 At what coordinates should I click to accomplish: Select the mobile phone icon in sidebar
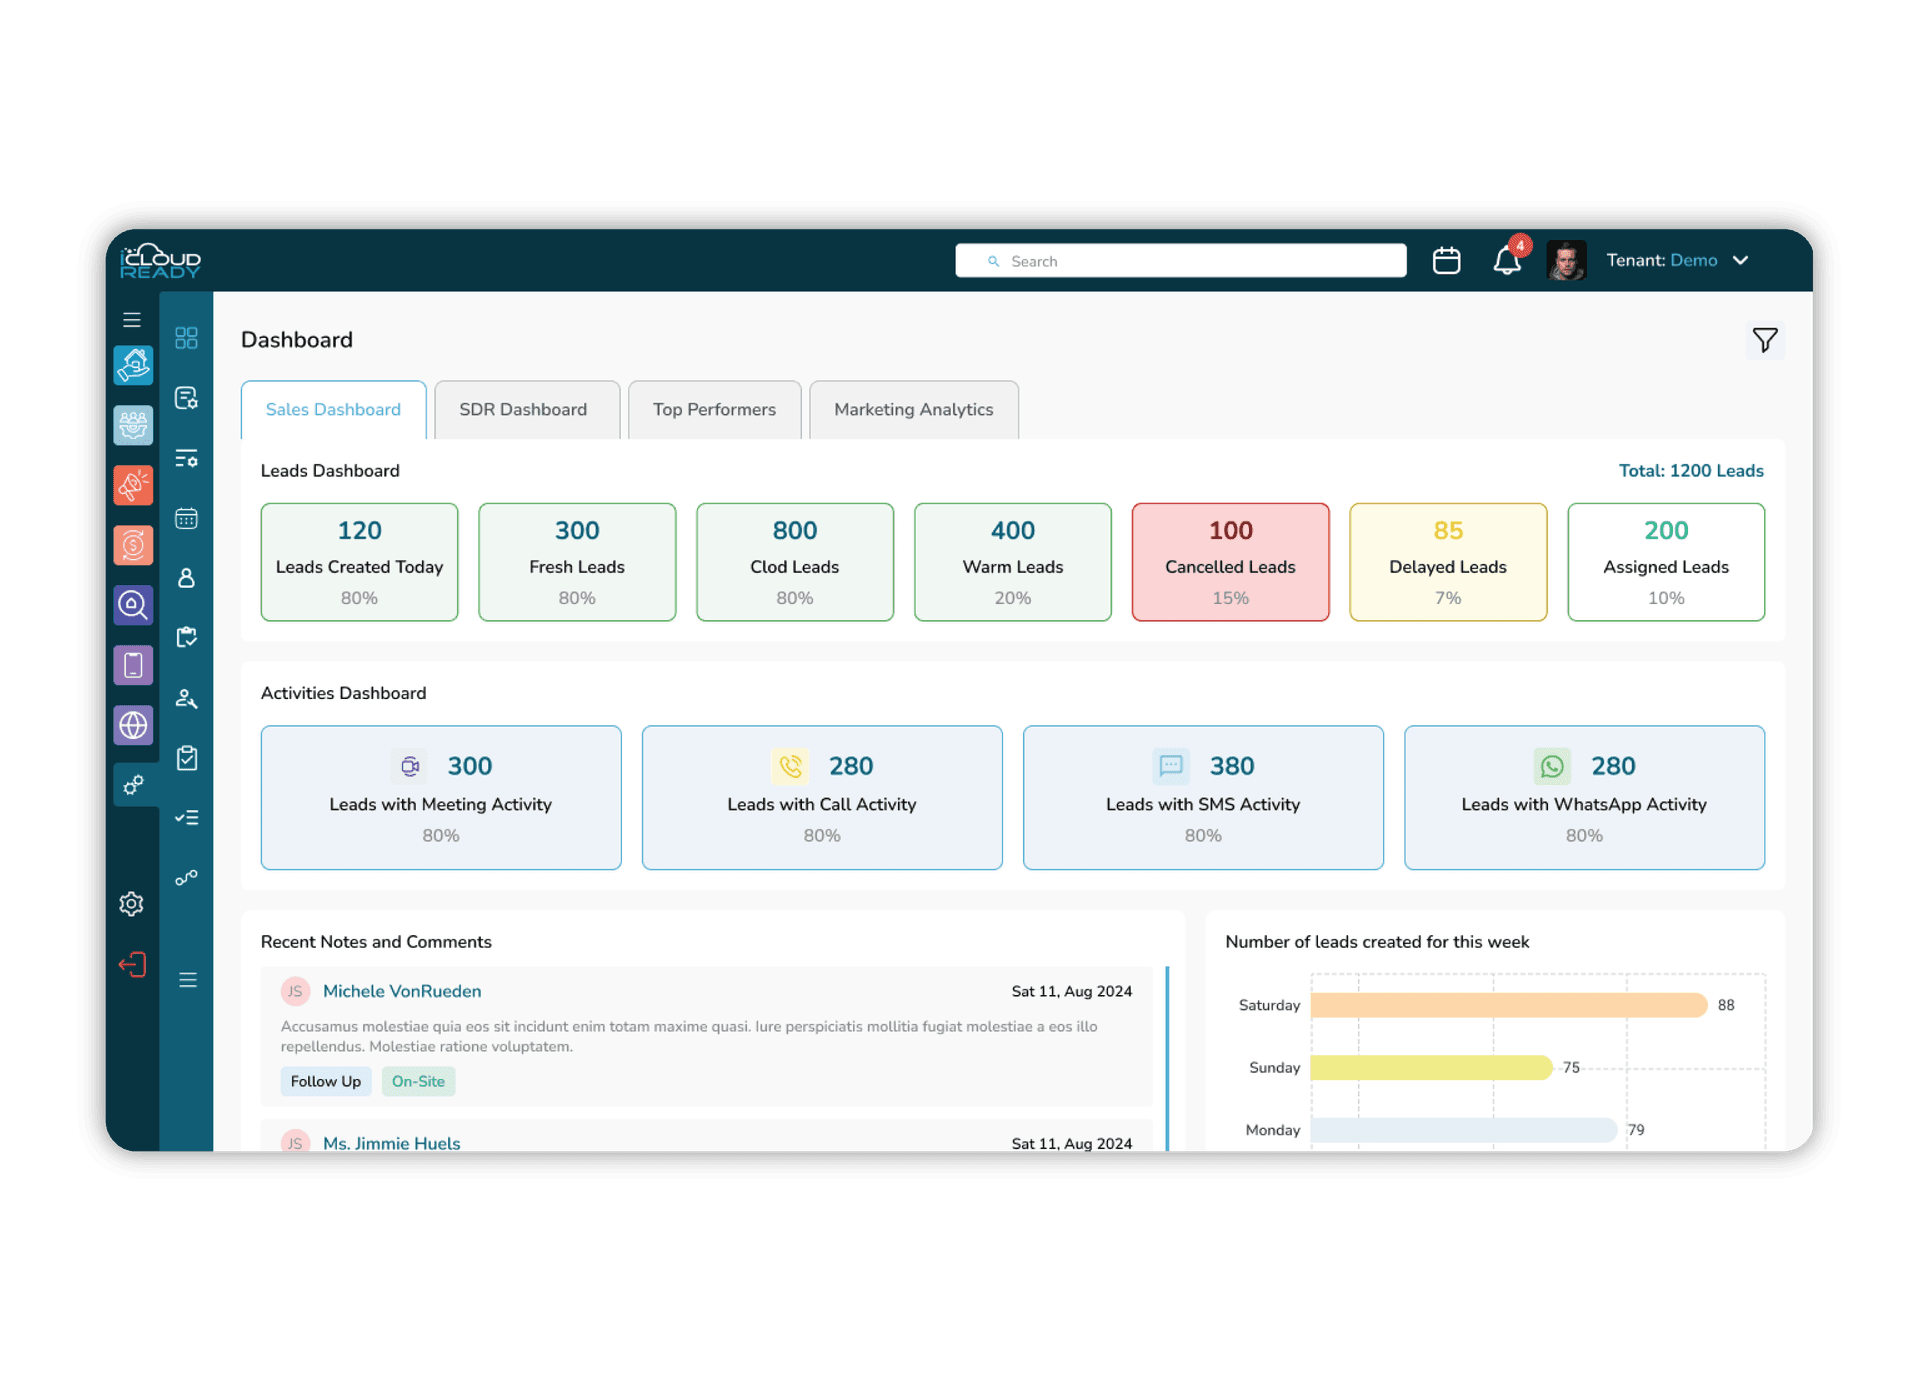[x=133, y=665]
